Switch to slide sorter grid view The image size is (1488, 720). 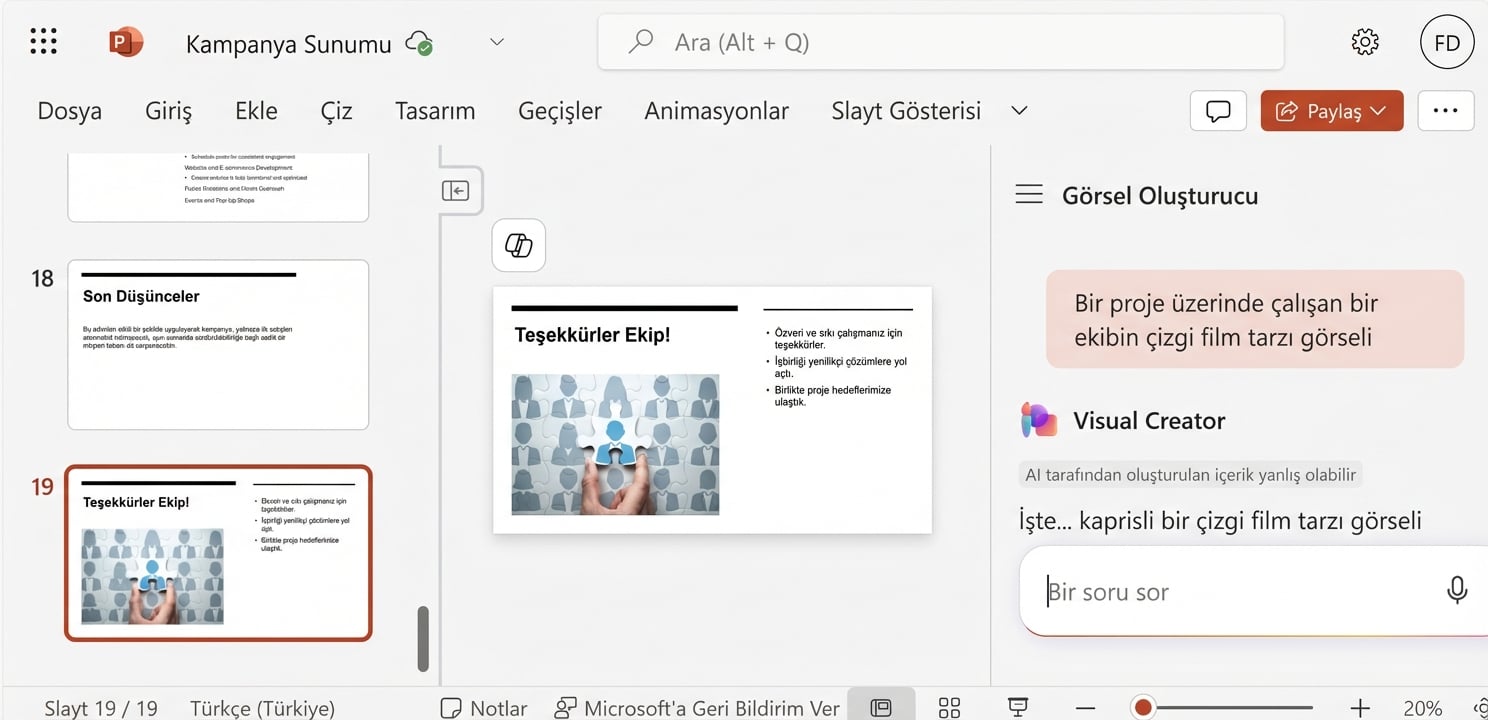coord(948,707)
